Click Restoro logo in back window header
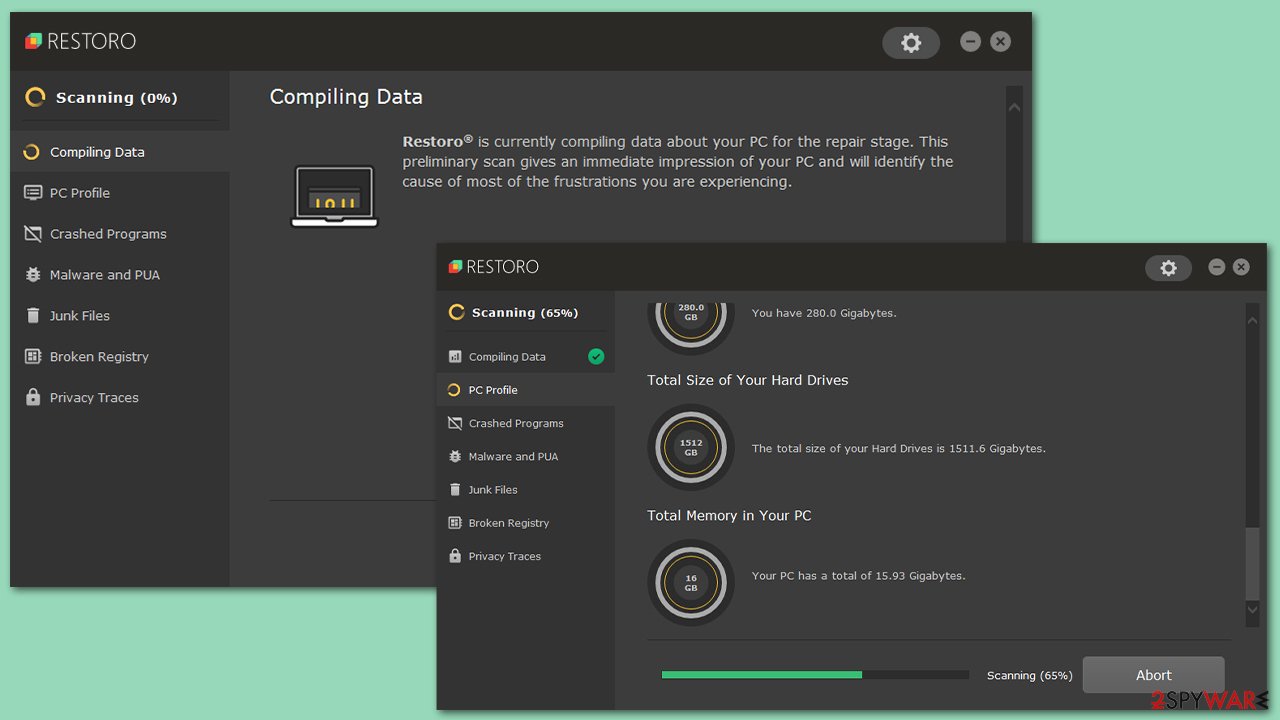 coord(80,41)
